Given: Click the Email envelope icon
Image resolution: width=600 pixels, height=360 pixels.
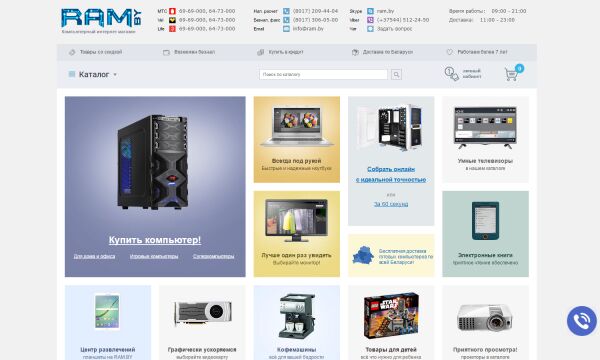Looking at the screenshot, I should point(286,29).
